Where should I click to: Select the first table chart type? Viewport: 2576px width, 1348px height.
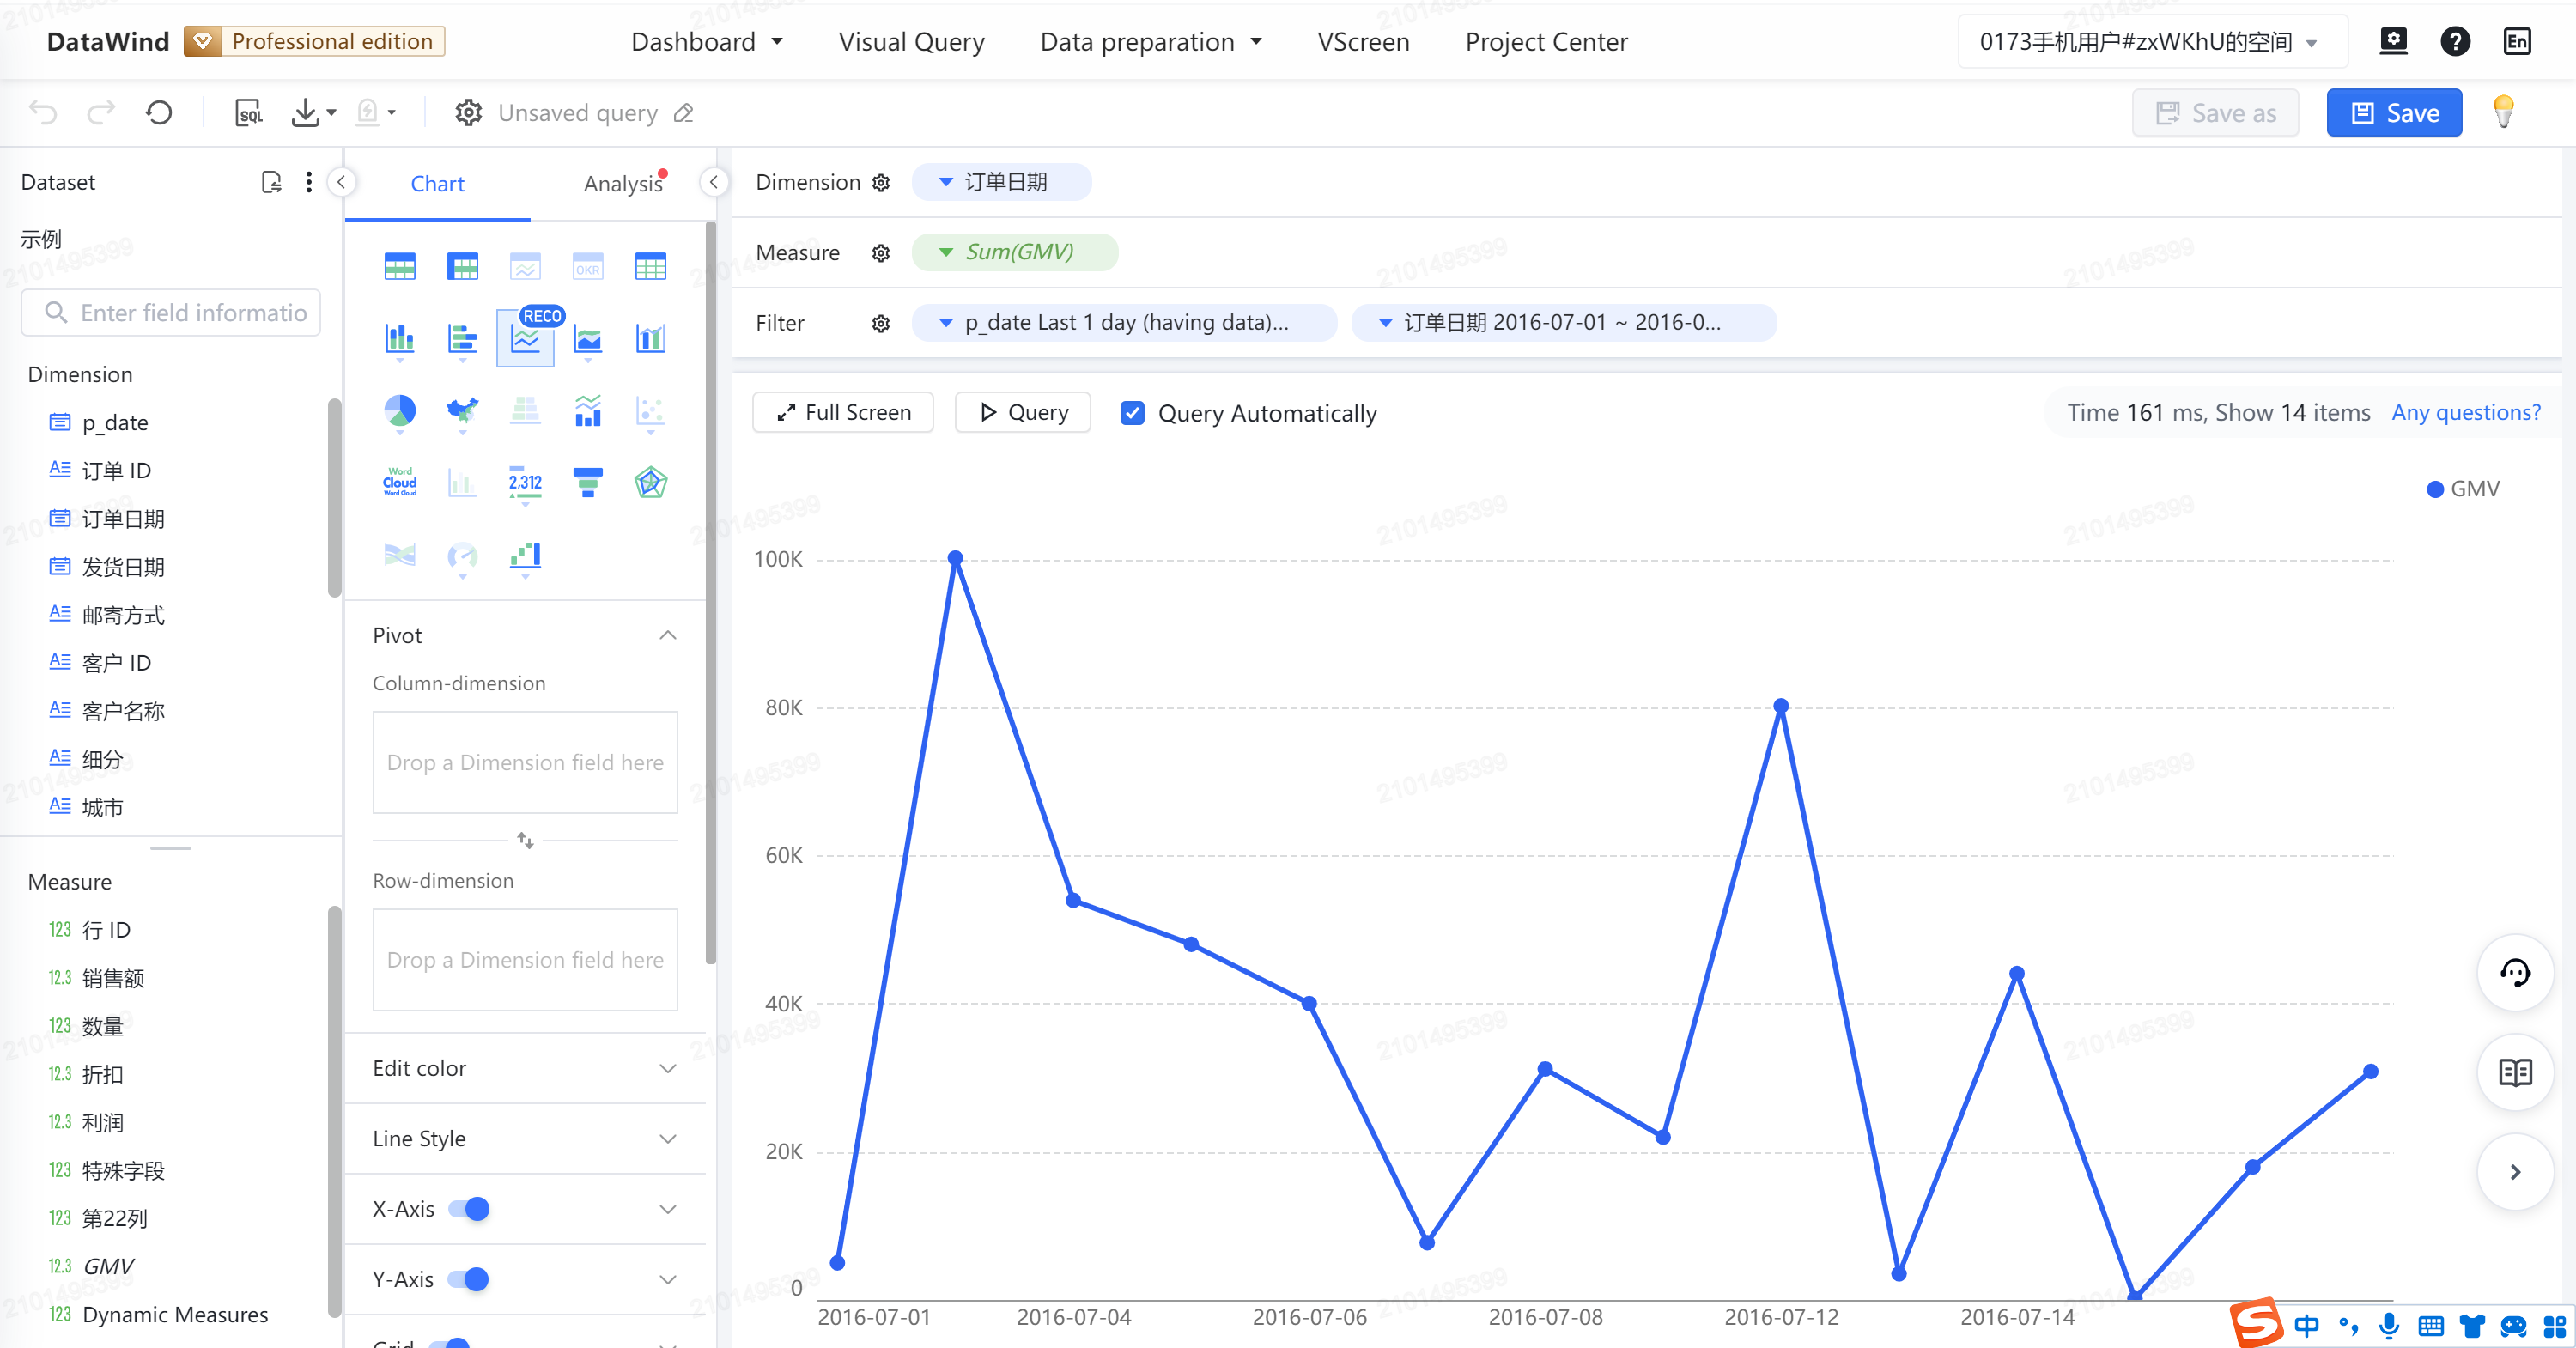tap(400, 267)
